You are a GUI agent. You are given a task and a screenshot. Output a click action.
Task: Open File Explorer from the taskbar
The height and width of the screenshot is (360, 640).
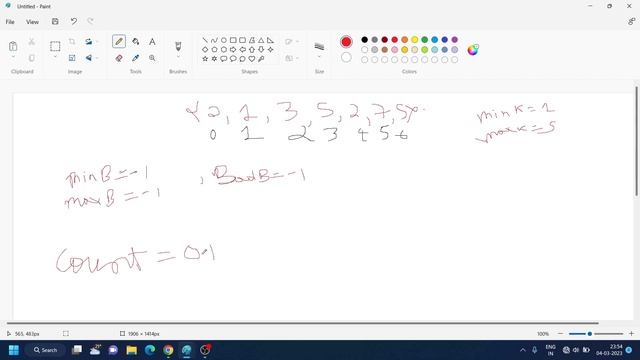tap(131, 350)
